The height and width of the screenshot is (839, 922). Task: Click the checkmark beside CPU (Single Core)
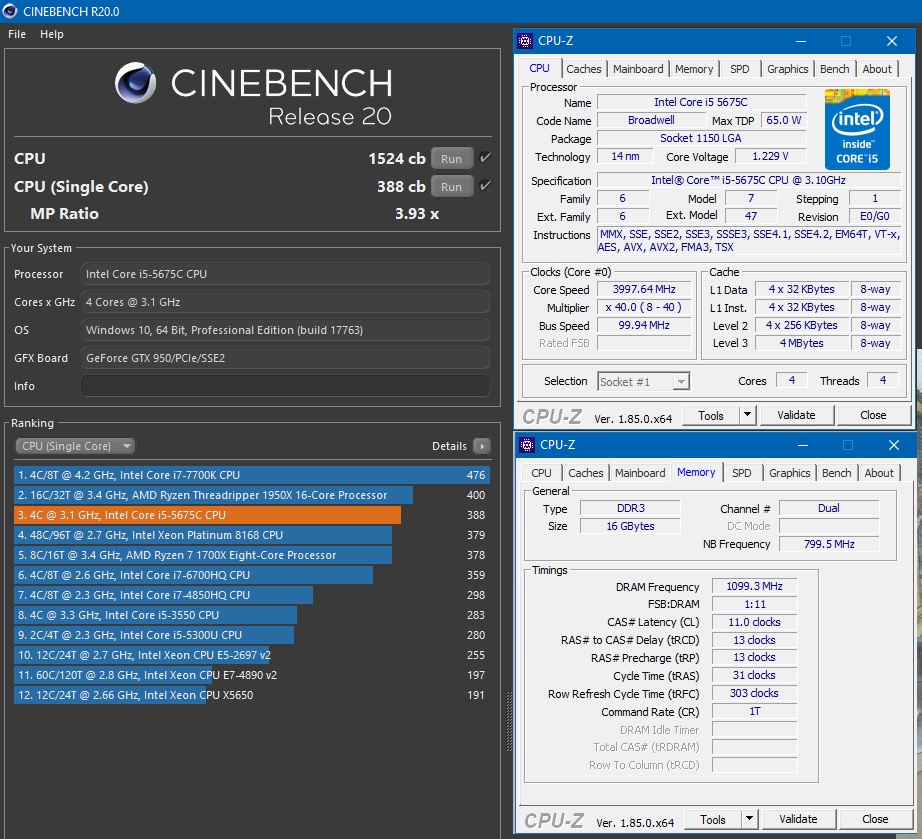(487, 186)
